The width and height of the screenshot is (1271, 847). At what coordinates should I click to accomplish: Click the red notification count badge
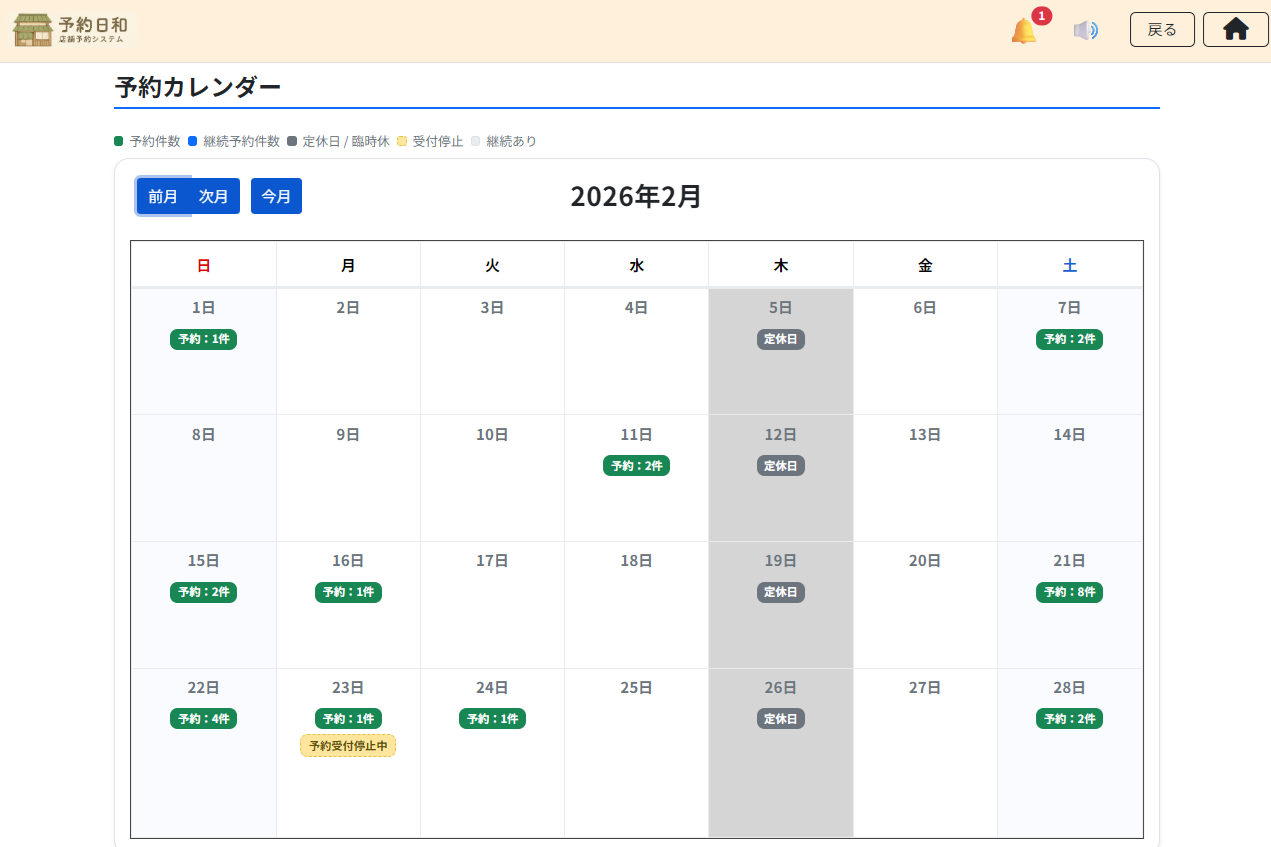pos(1042,16)
